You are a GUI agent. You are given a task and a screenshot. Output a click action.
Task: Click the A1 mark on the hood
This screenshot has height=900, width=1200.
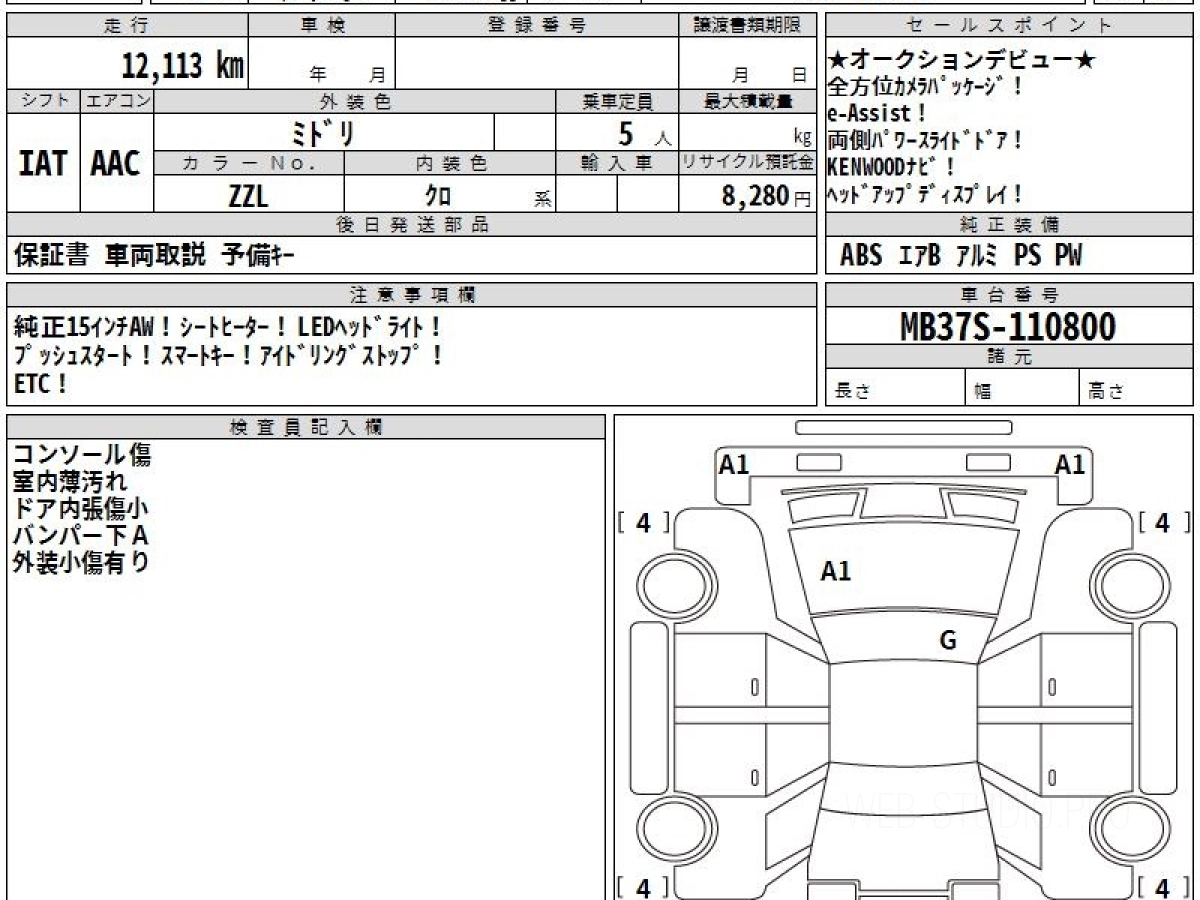[x=835, y=572]
